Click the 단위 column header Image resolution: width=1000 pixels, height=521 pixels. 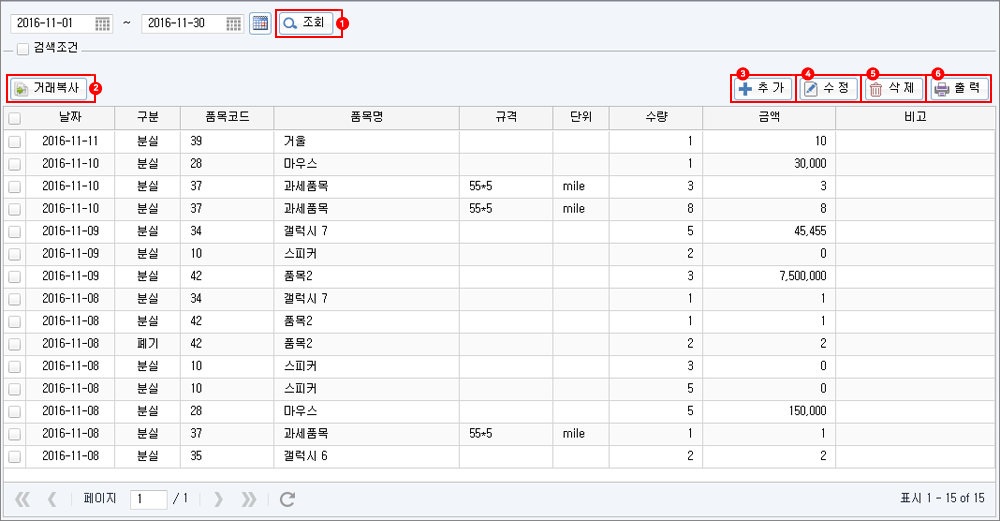[581, 117]
